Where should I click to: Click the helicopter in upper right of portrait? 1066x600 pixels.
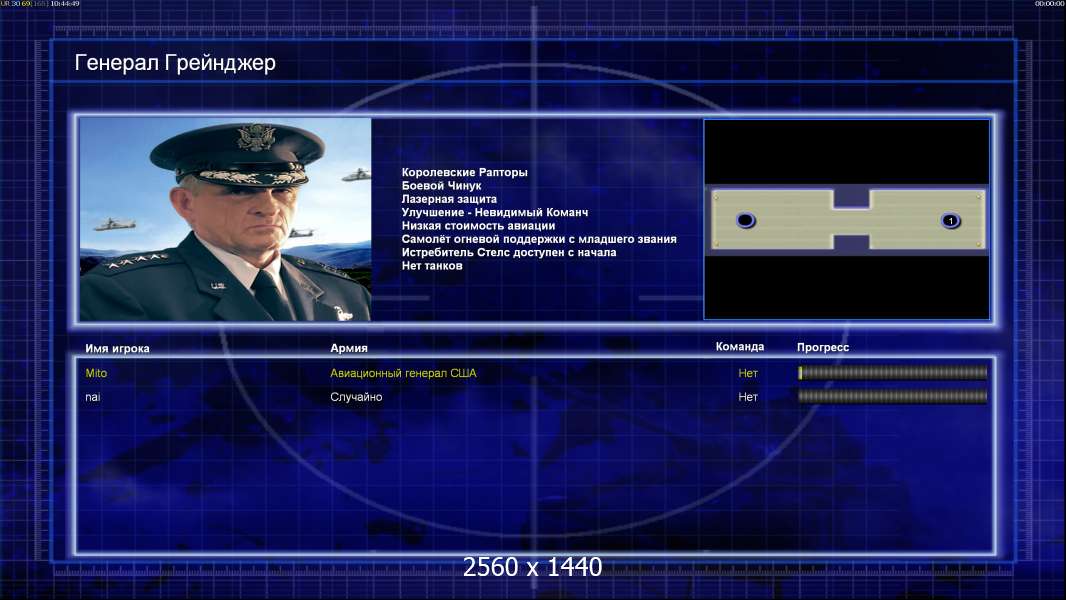tap(356, 175)
